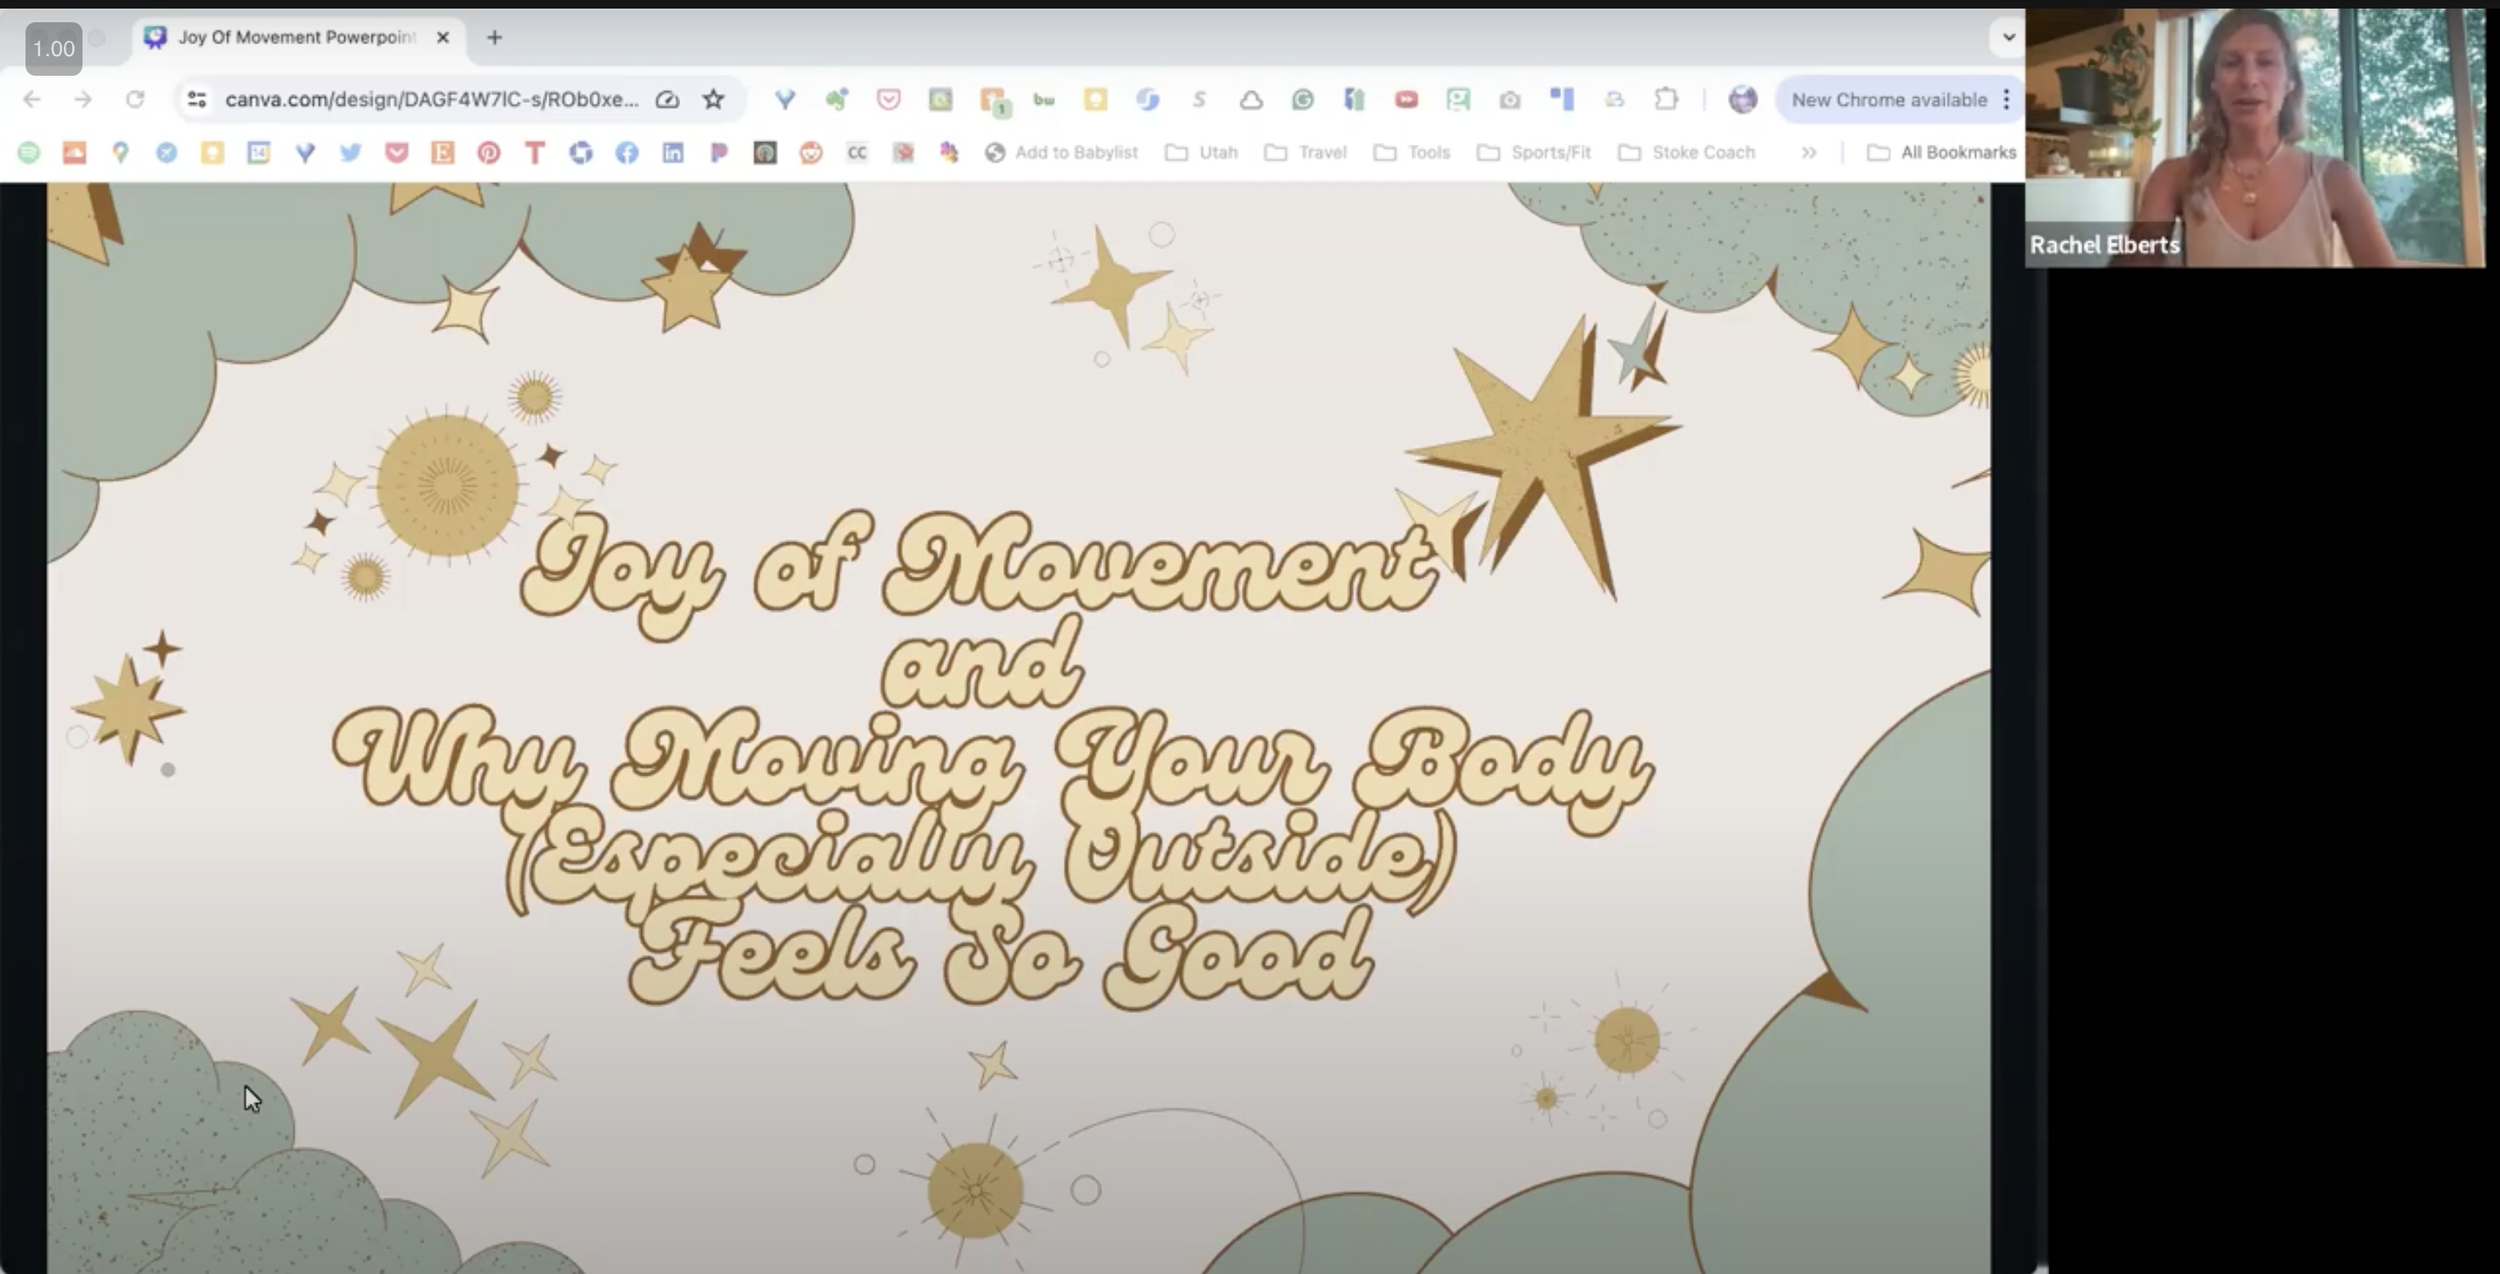Image resolution: width=2500 pixels, height=1274 pixels.
Task: Click the Add to Babylist bookmark
Action: point(1062,152)
